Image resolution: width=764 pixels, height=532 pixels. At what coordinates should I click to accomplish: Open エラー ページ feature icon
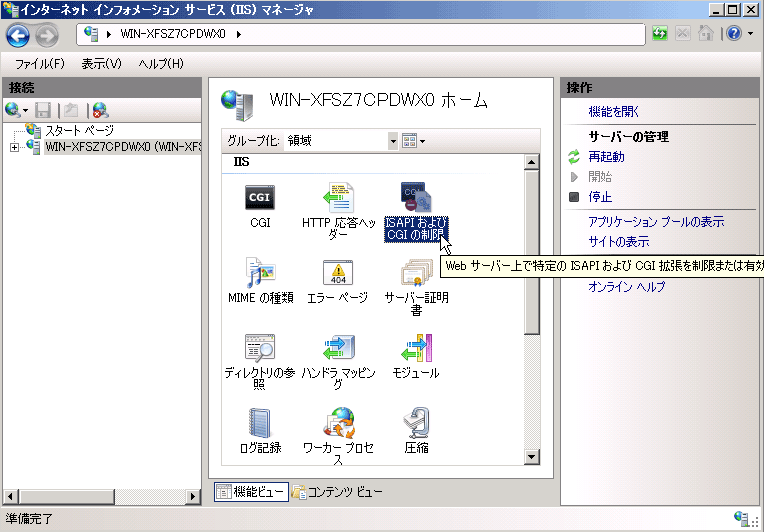coord(338,273)
